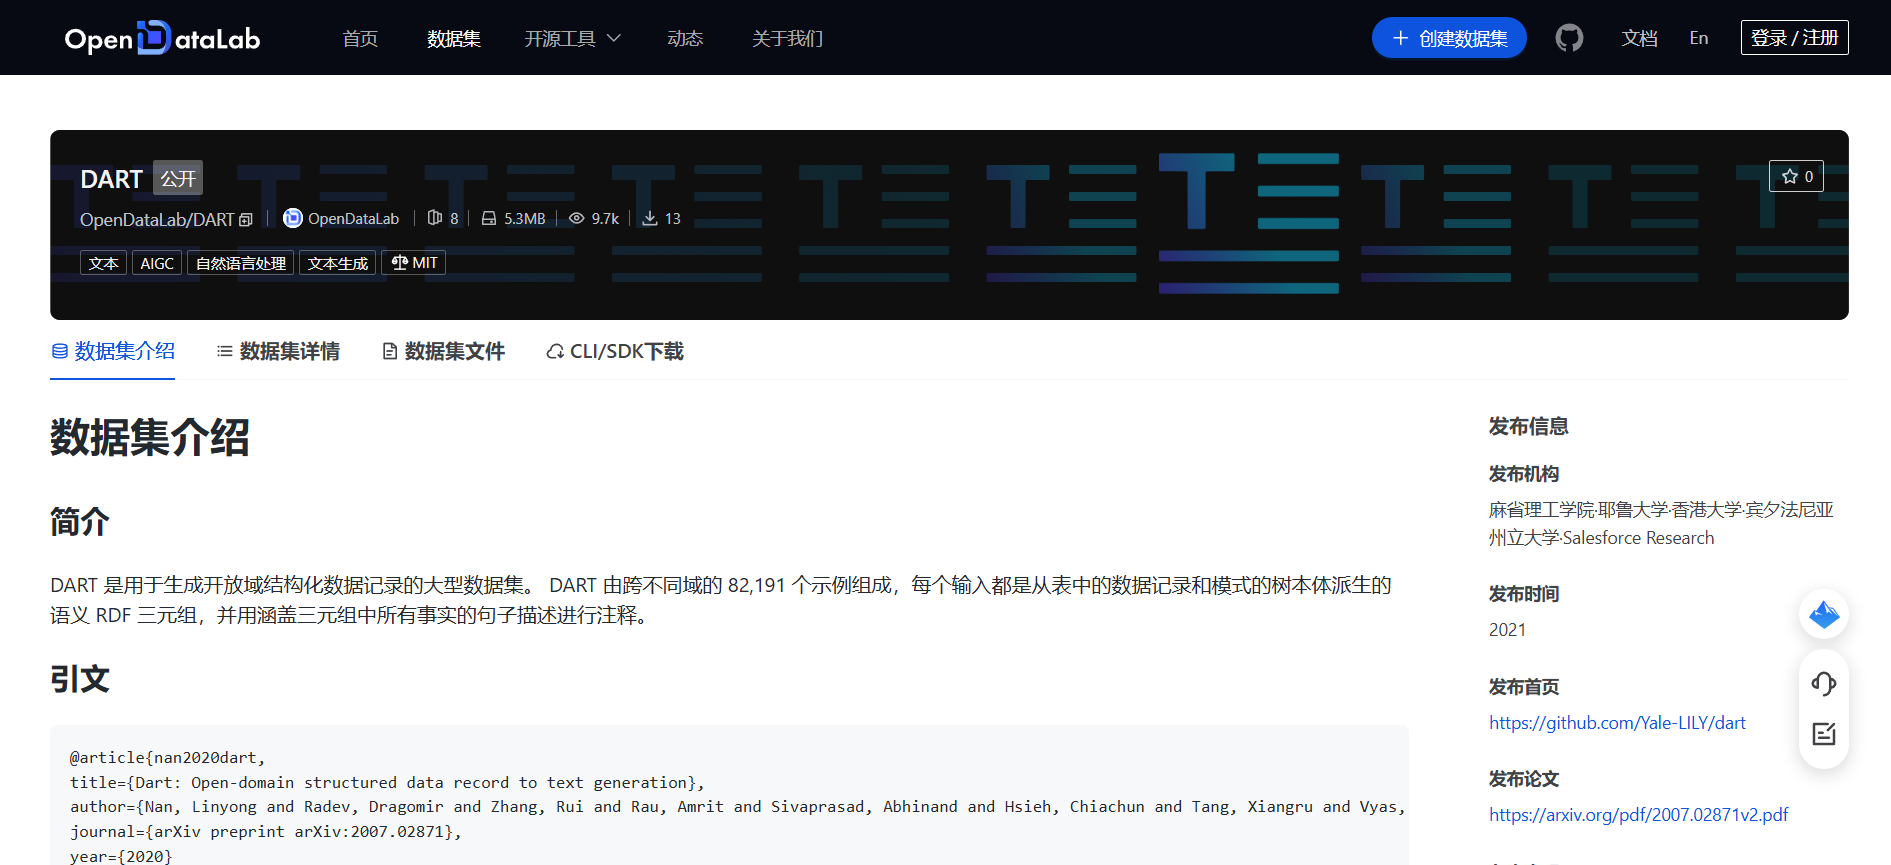Open the 文档 link

(x=1639, y=38)
